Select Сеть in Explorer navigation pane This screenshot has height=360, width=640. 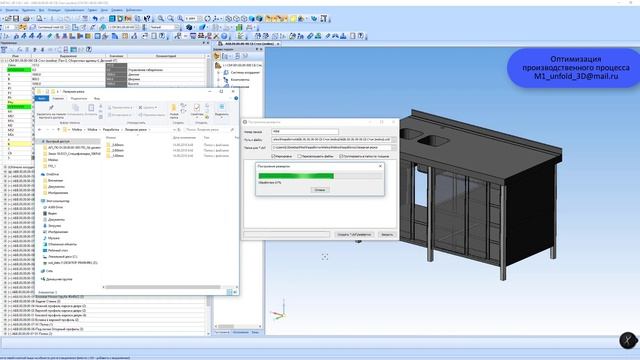[49, 271]
